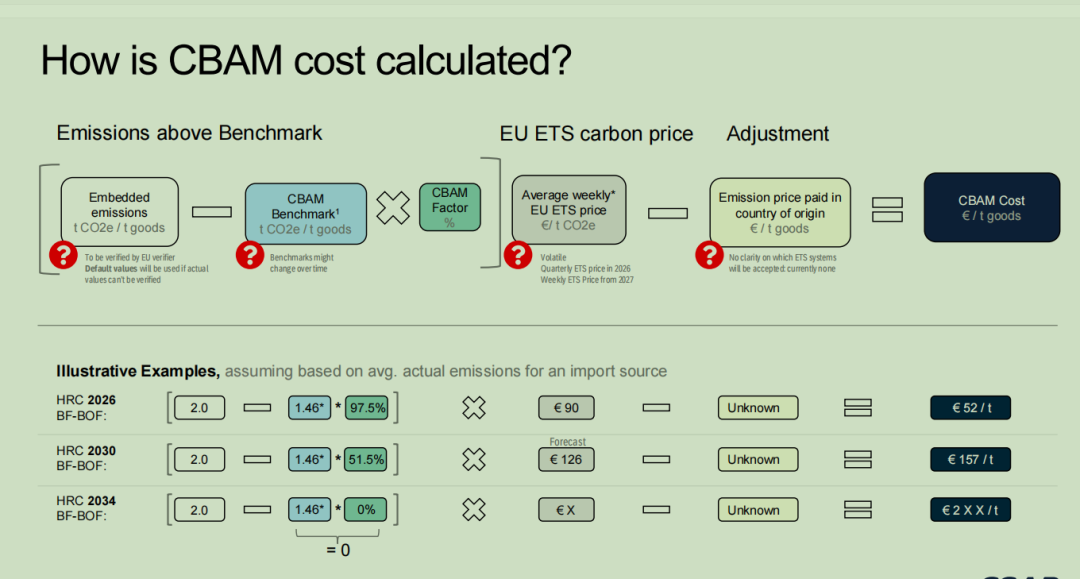This screenshot has height=579, width=1080.
Task: Click the minus sign after Embedded emissions box
Action: click(211, 211)
